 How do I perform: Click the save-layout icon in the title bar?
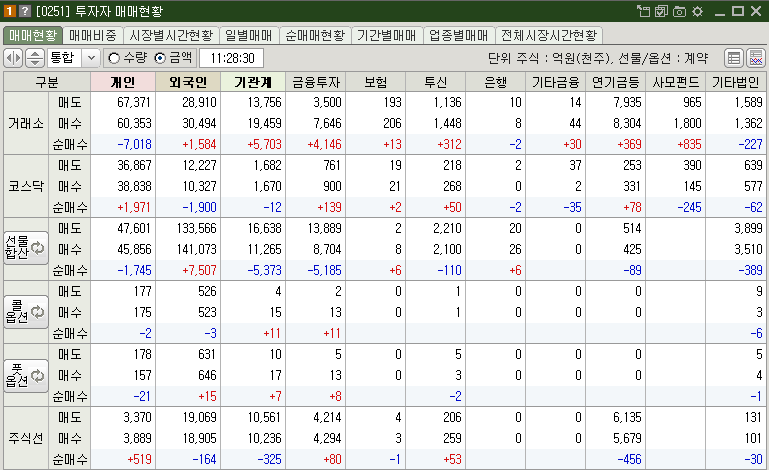pos(661,11)
